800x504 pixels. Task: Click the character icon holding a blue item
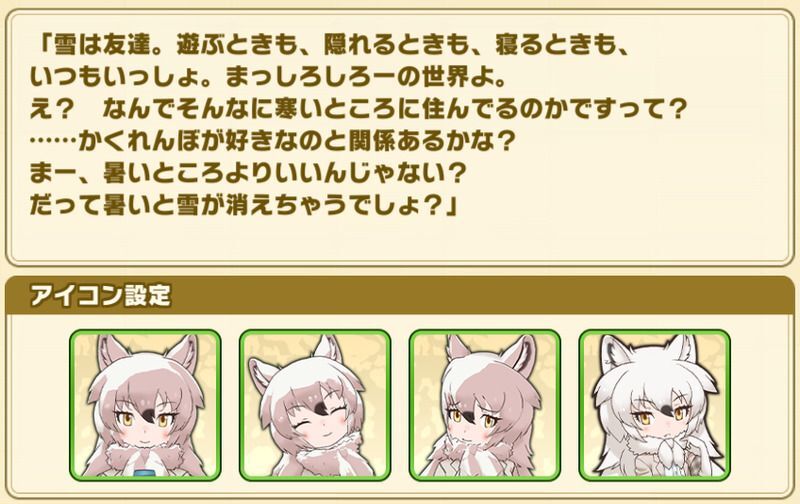click(x=145, y=406)
